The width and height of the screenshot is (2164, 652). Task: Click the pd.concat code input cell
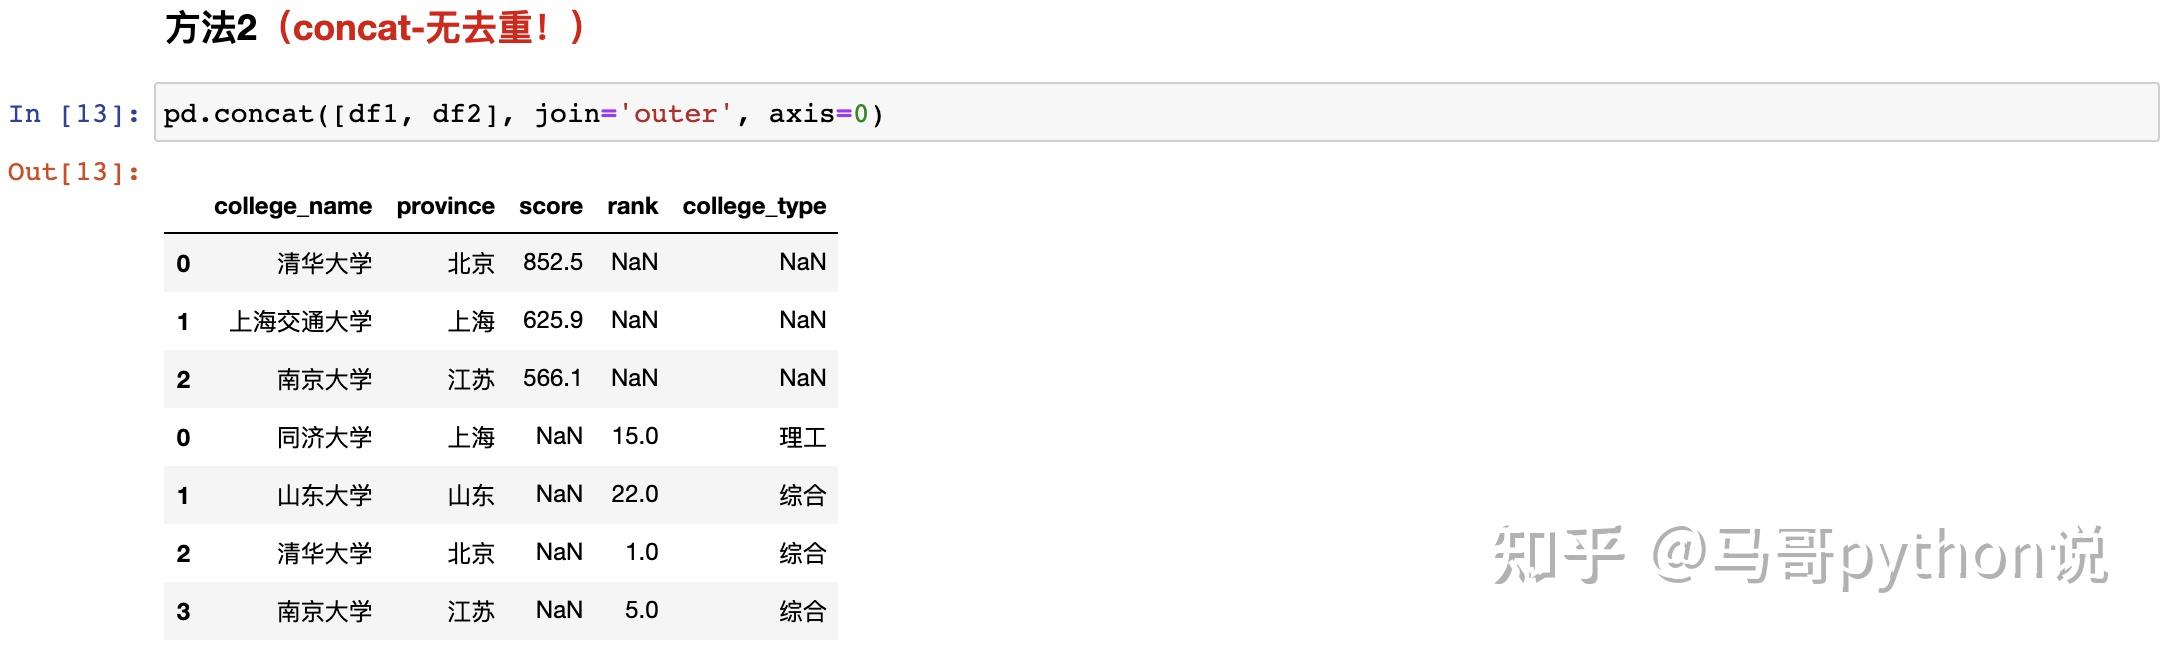coord(1155,113)
